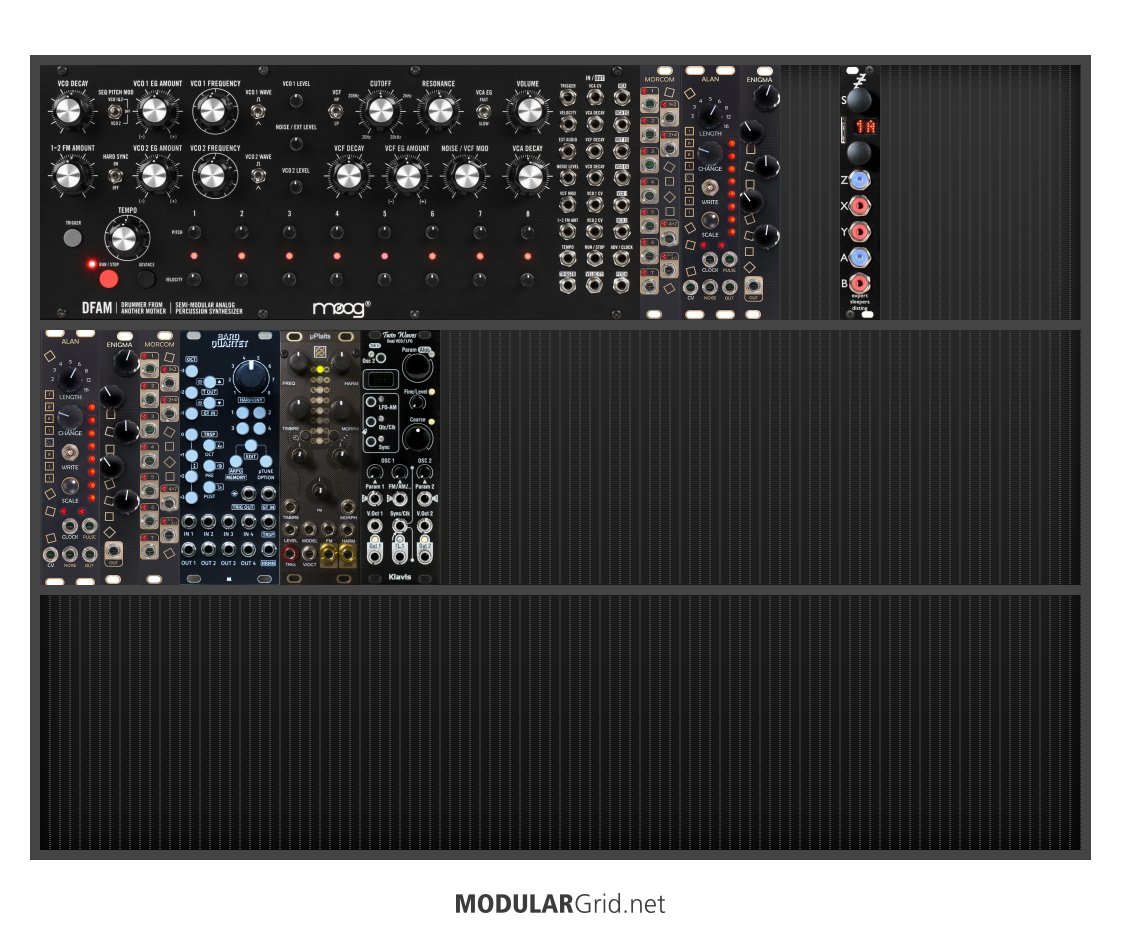Screen dimensions: 1121x925
Task: Click the VCO 2 LEVEL mini knob
Action: [x=296, y=187]
